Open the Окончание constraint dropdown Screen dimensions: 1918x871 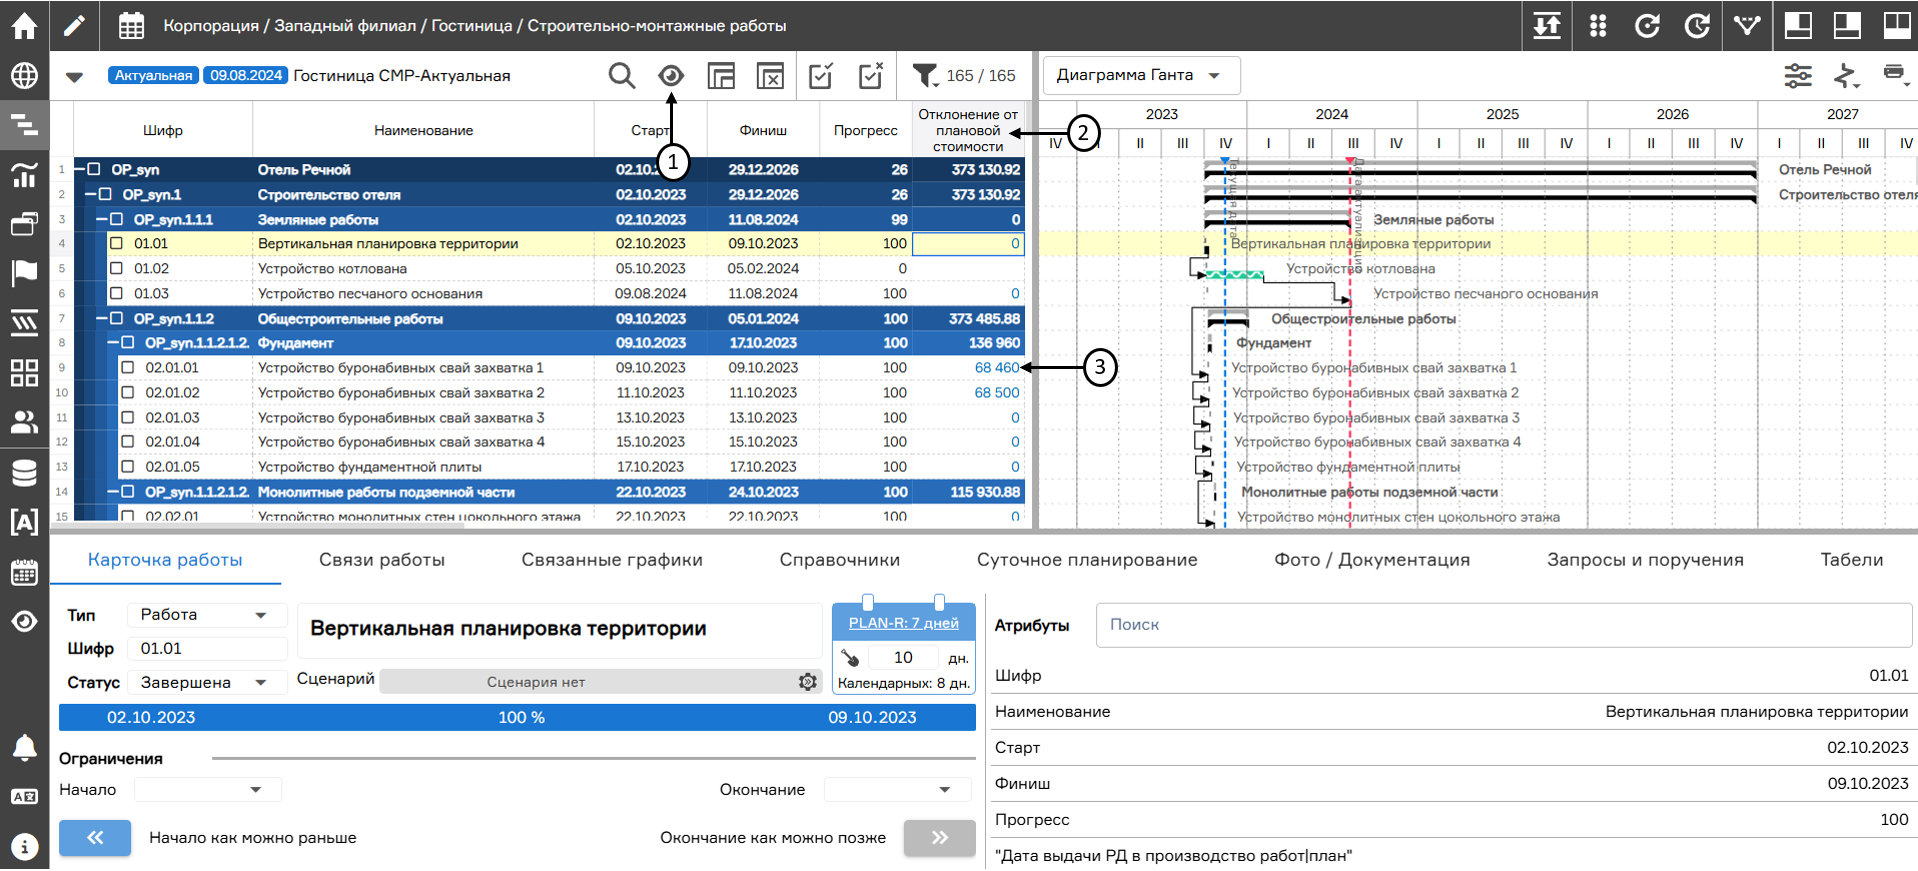[897, 790]
